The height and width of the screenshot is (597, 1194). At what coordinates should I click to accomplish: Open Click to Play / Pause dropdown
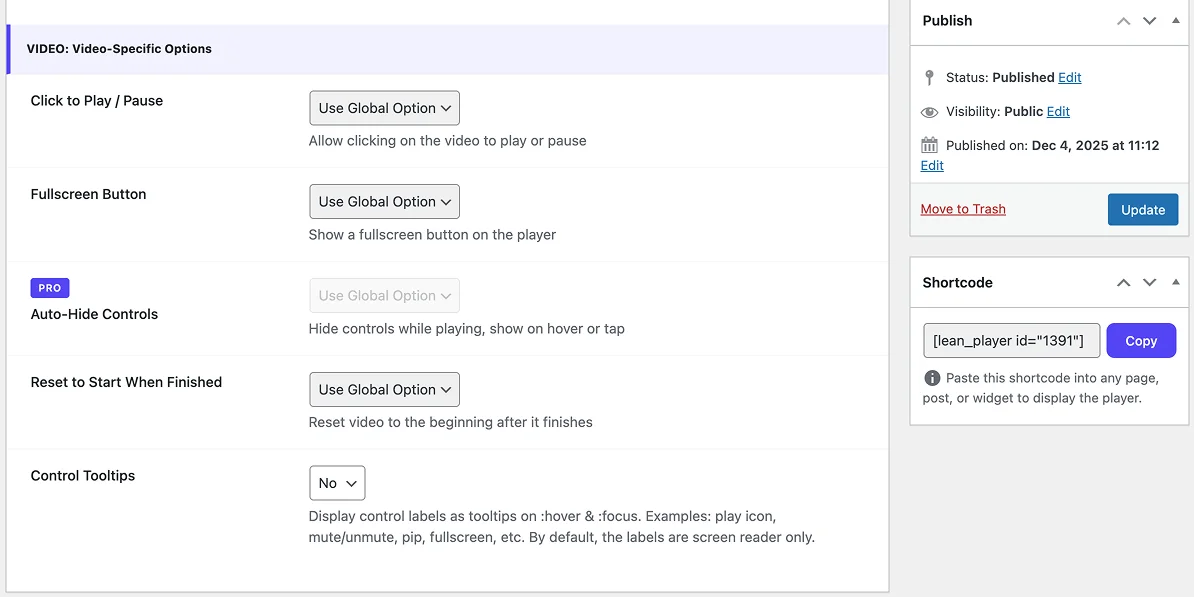(x=384, y=108)
